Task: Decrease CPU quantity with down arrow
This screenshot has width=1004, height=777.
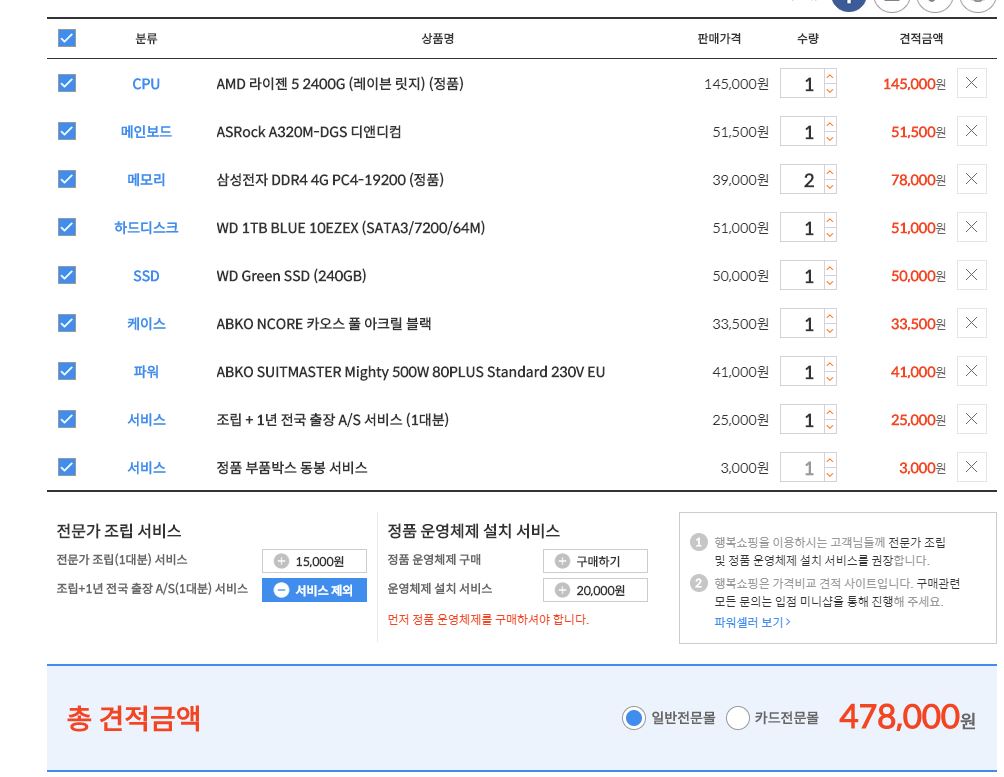Action: (x=830, y=91)
